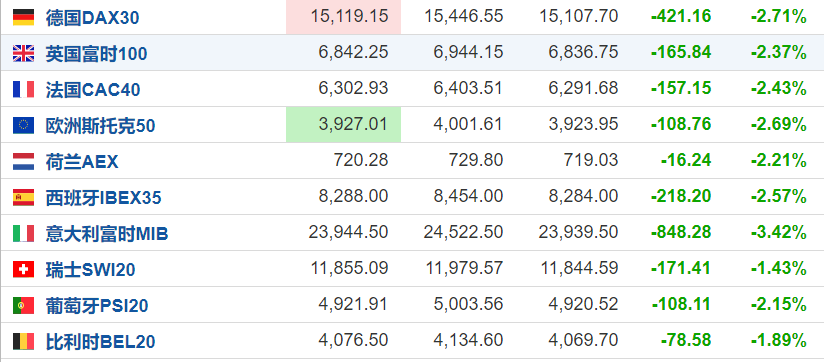Click the French flag icon

(x=23, y=89)
